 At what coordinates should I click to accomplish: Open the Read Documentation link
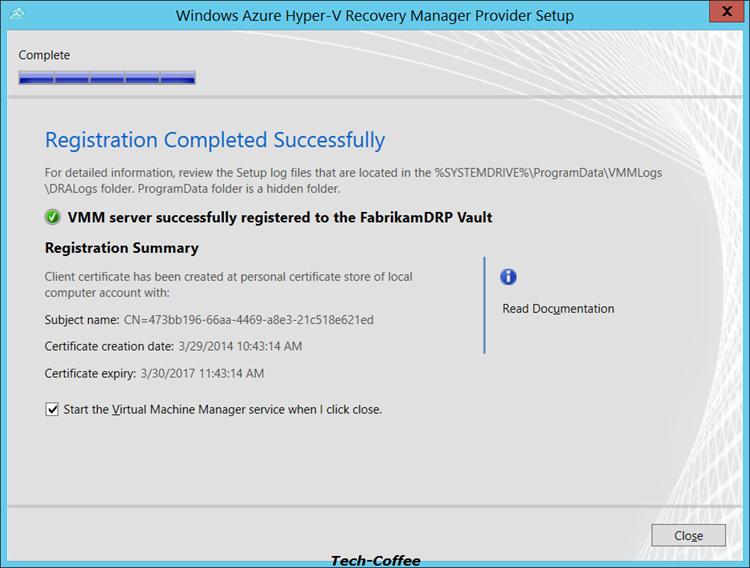point(558,309)
